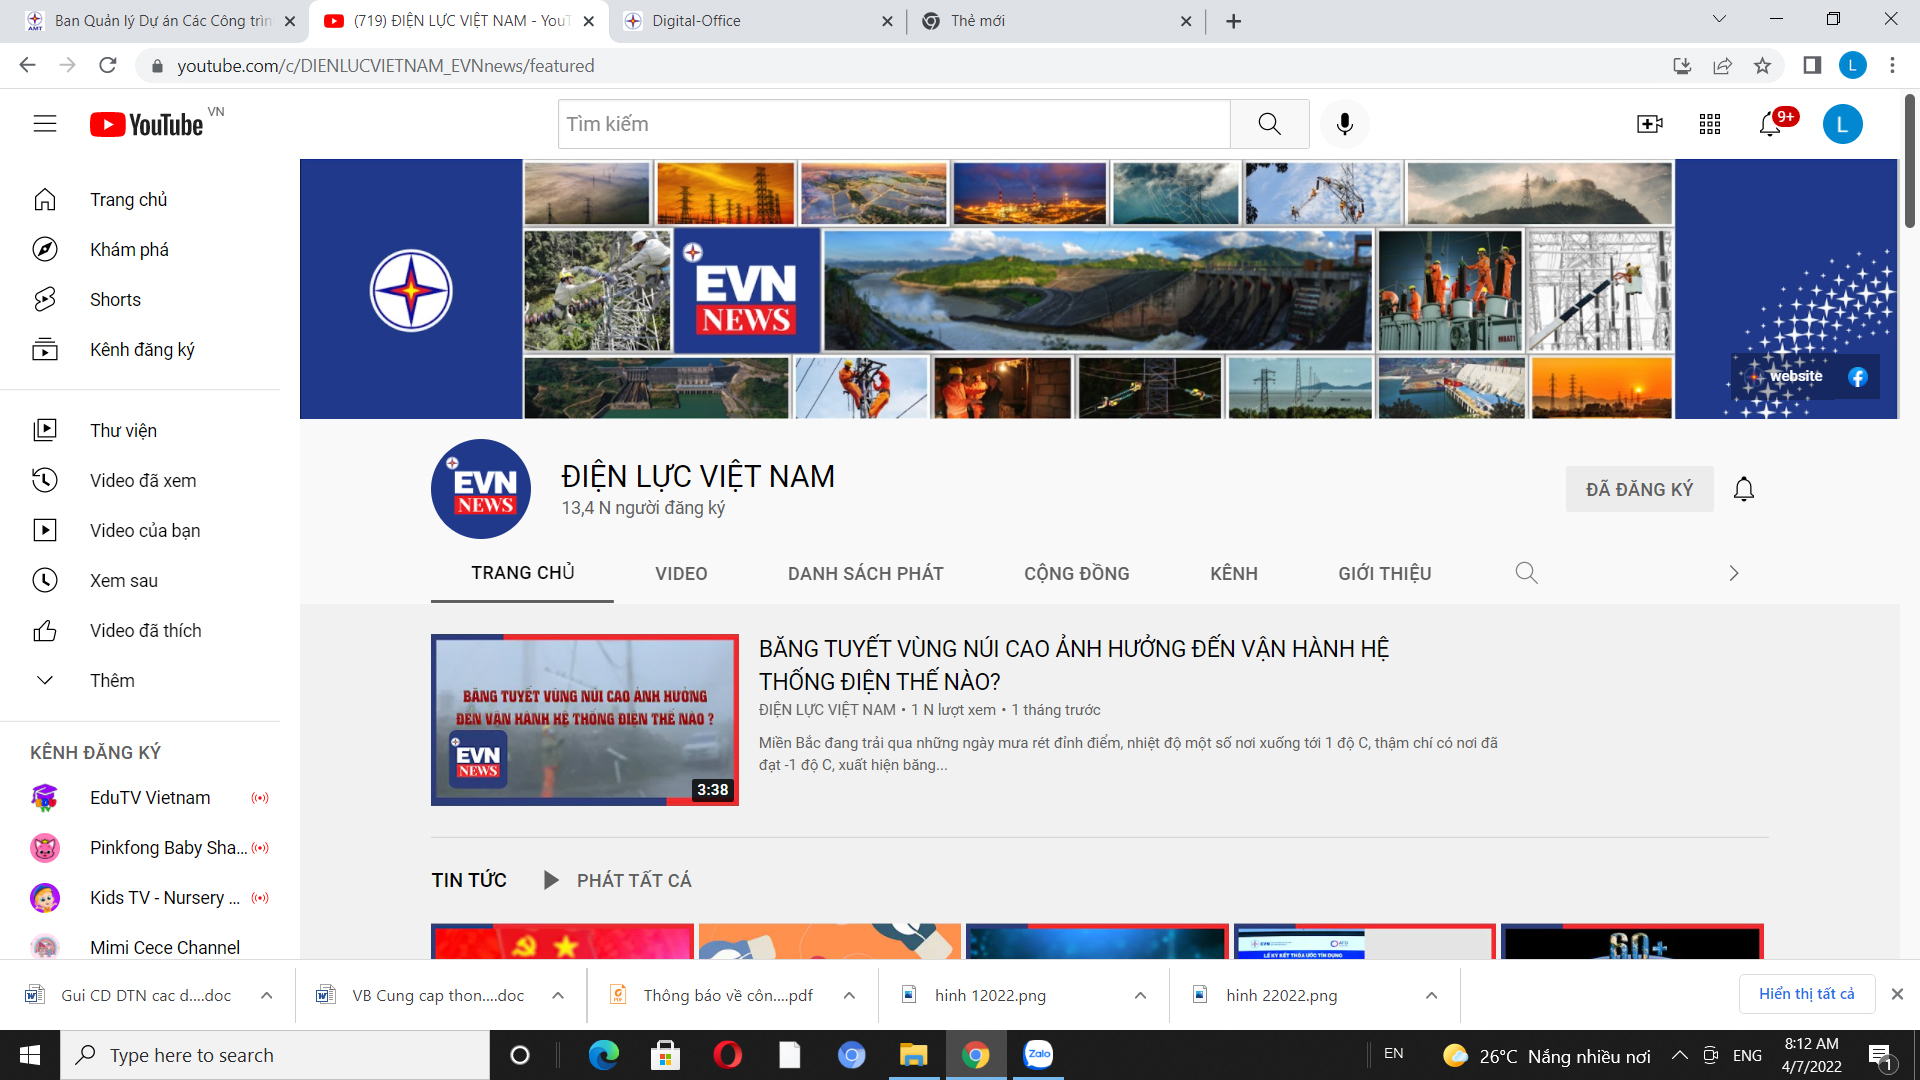
Task: Bookmark this page with star icon
Action: pos(1762,65)
